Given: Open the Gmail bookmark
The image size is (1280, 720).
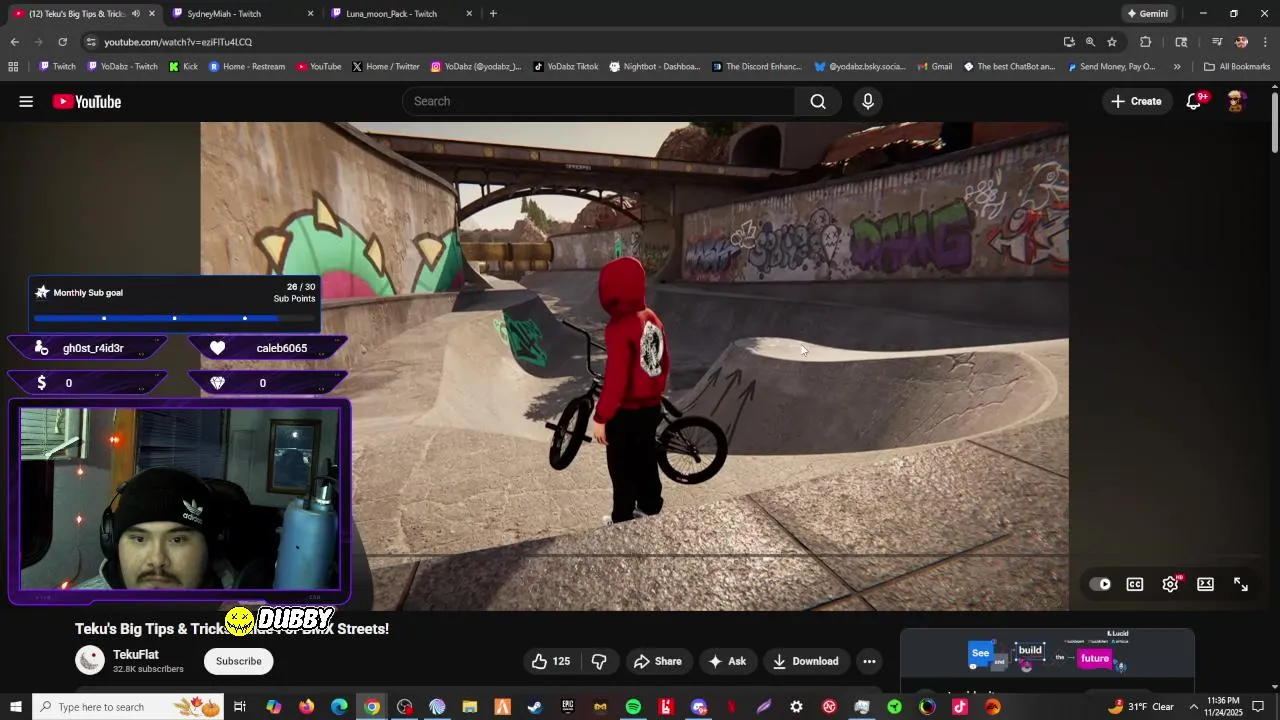Looking at the screenshot, I should click(x=933, y=67).
